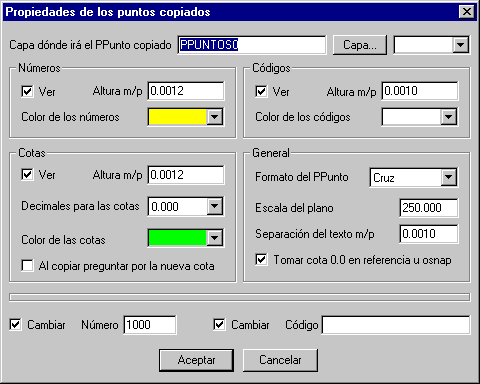This screenshot has width=480, height=384.
Task: Open Color de los códigos dropdown arrow
Action: coord(449,117)
